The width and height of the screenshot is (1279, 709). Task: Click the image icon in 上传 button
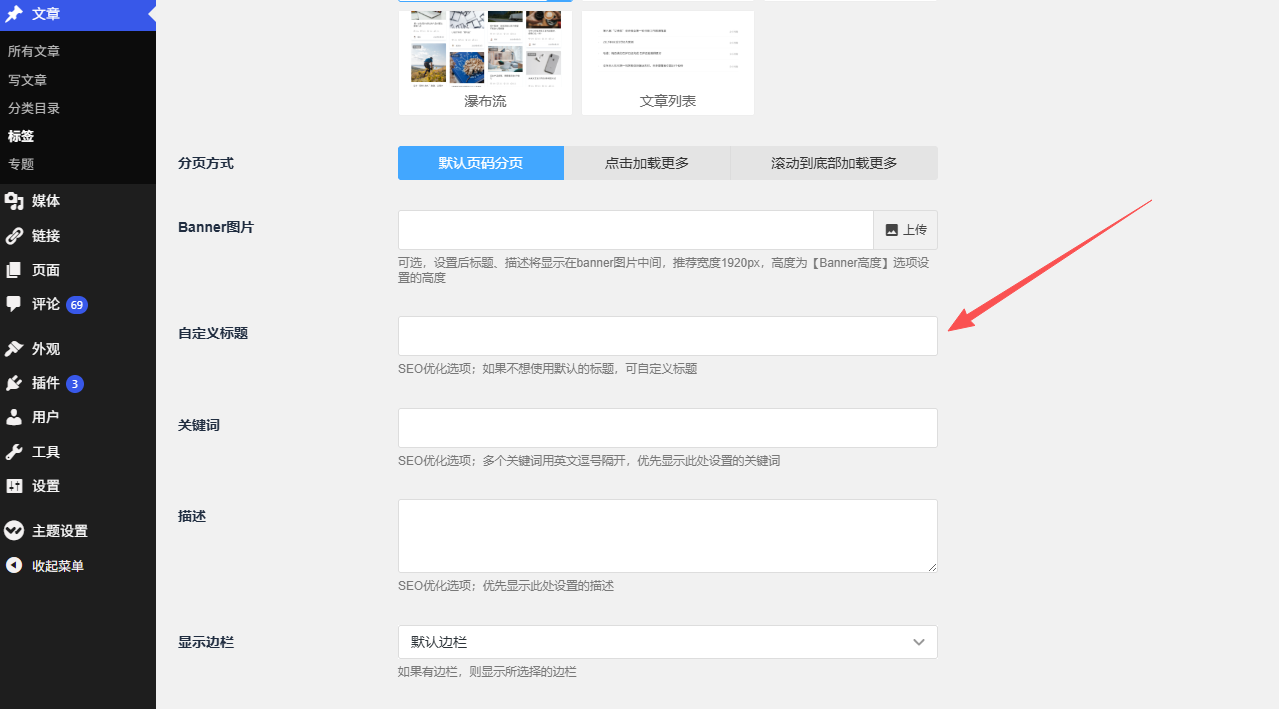click(892, 230)
